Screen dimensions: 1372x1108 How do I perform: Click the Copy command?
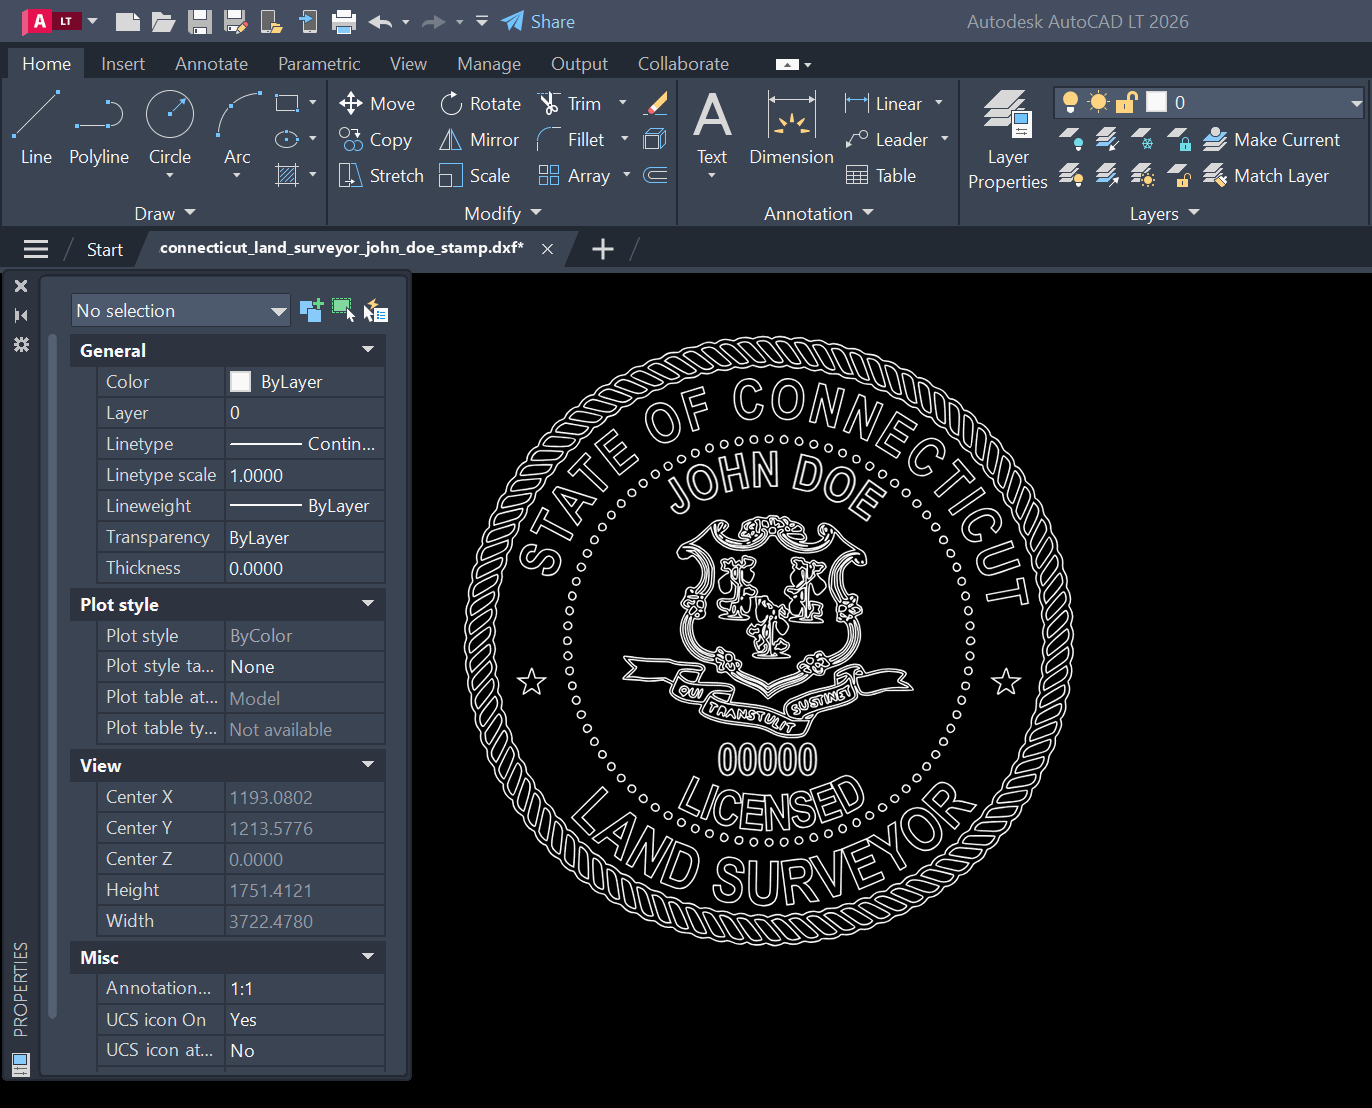point(376,140)
